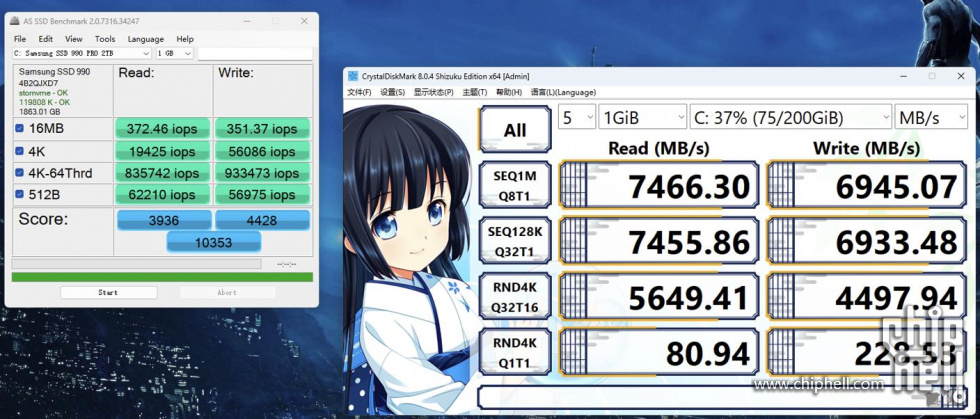Viewport: 980px width, 419px height.
Task: Toggle the 16MB test checkbox
Action: (19, 128)
